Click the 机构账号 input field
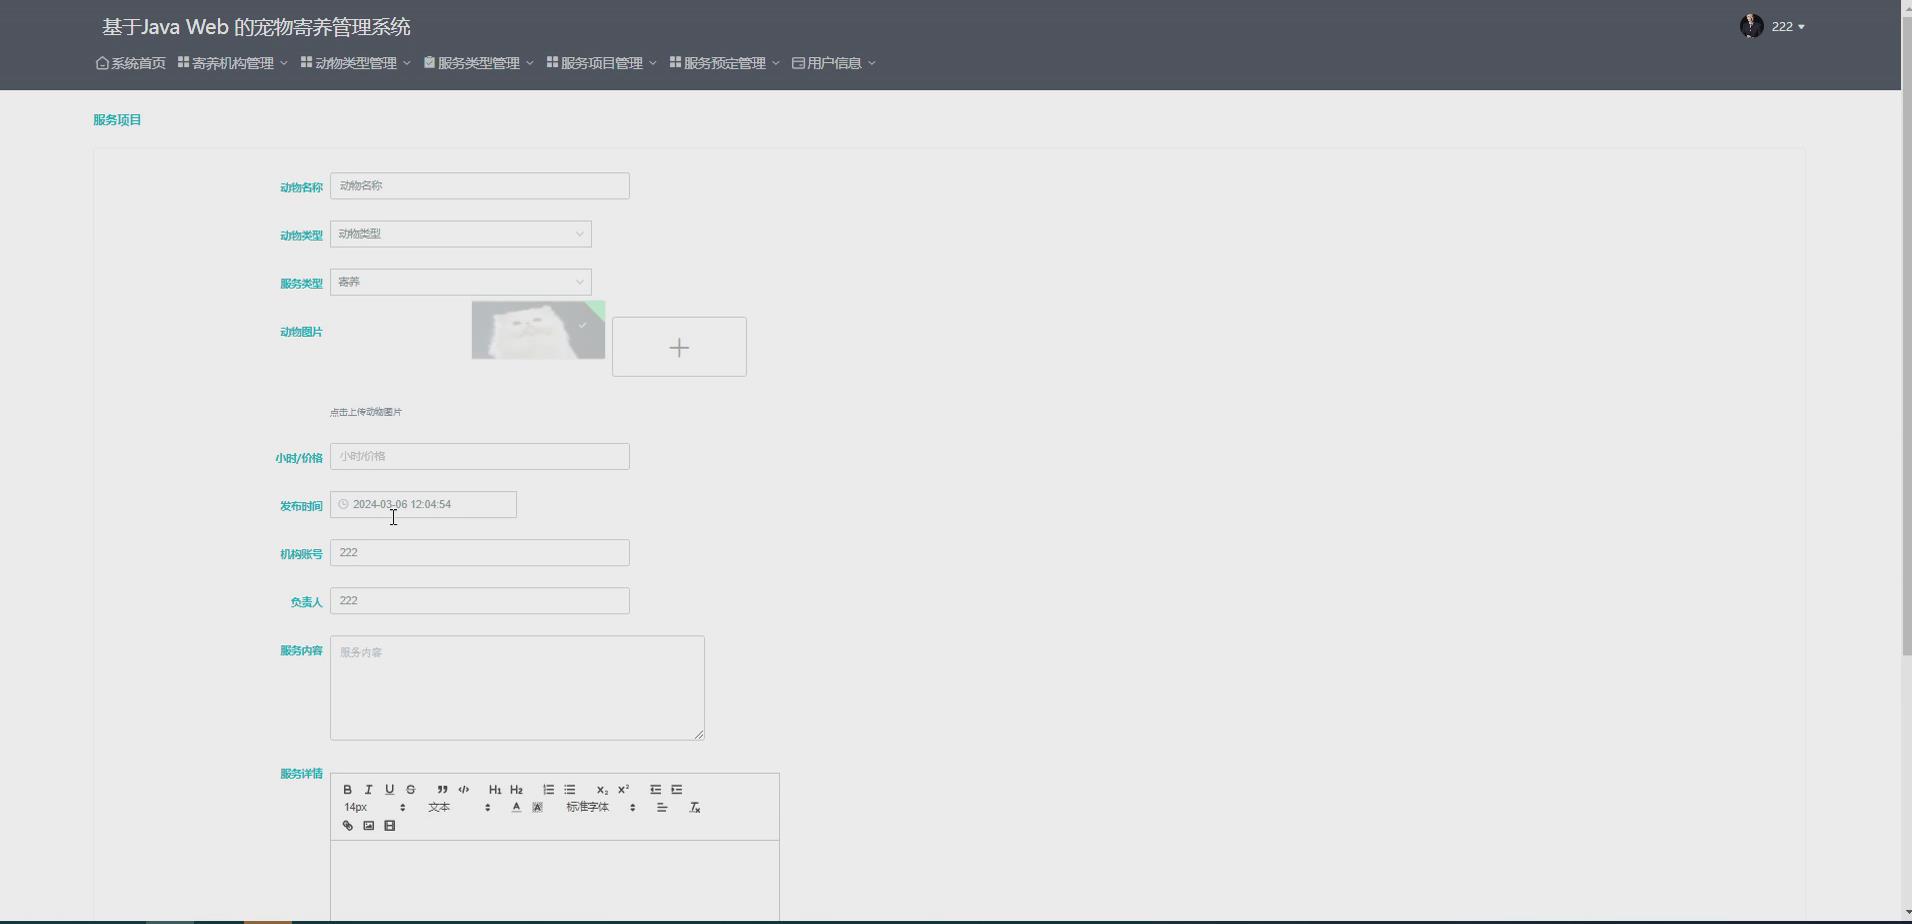The width and height of the screenshot is (1912, 924). [x=480, y=552]
